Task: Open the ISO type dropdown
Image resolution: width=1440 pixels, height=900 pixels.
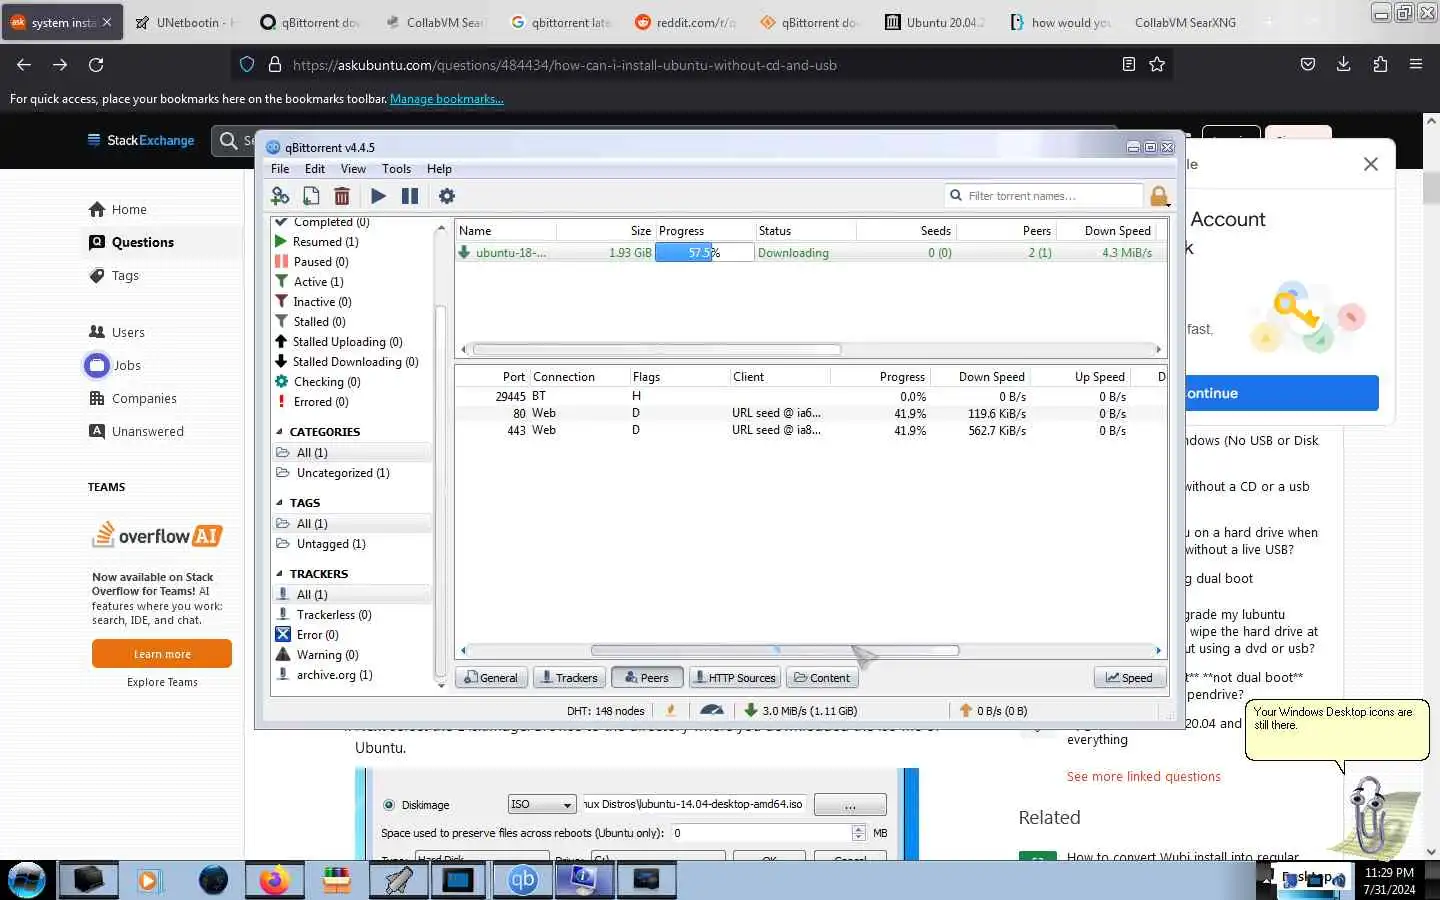Action: point(542,804)
